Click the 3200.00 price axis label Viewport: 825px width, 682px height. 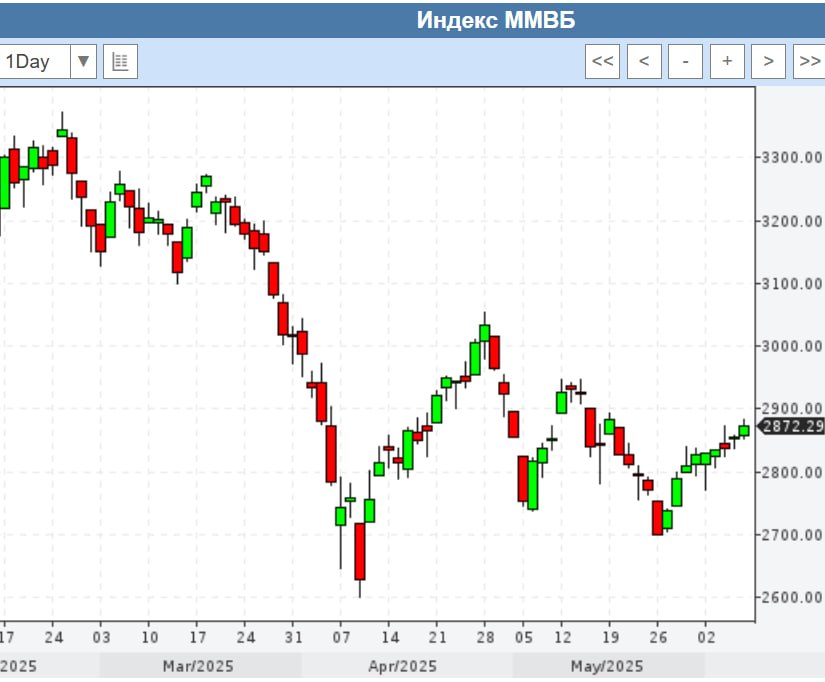(791, 222)
